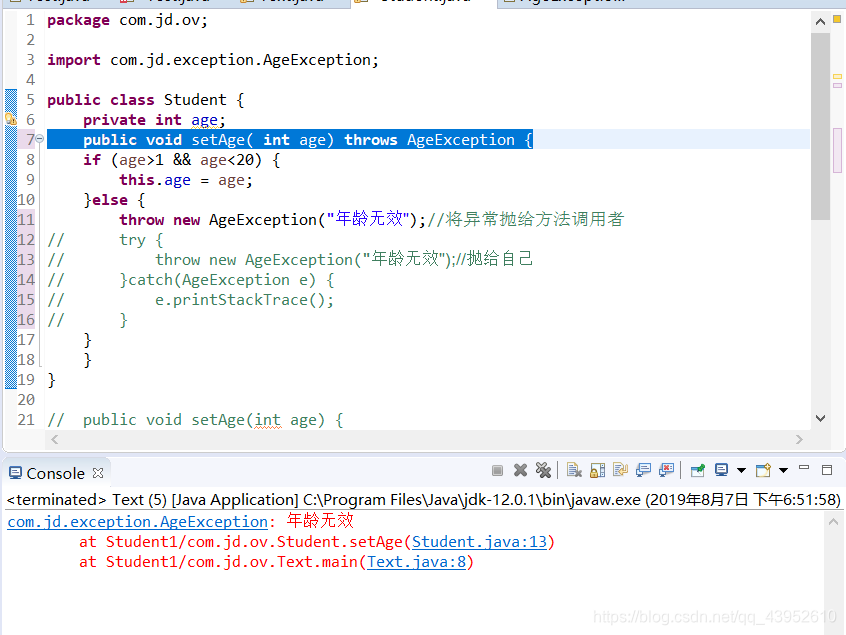Maximize the Console view
The image size is (846, 635).
(x=827, y=470)
